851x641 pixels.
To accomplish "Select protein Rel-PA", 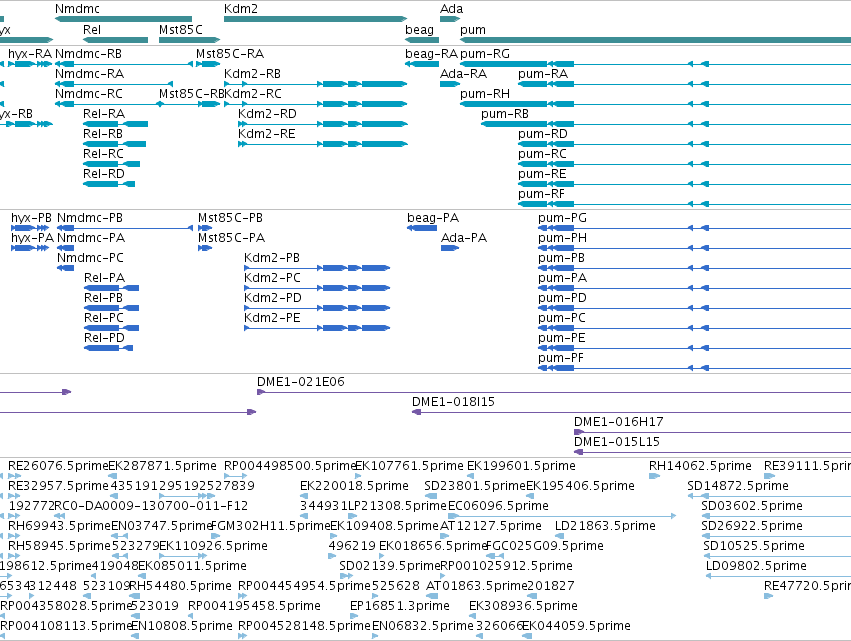I will pos(112,289).
